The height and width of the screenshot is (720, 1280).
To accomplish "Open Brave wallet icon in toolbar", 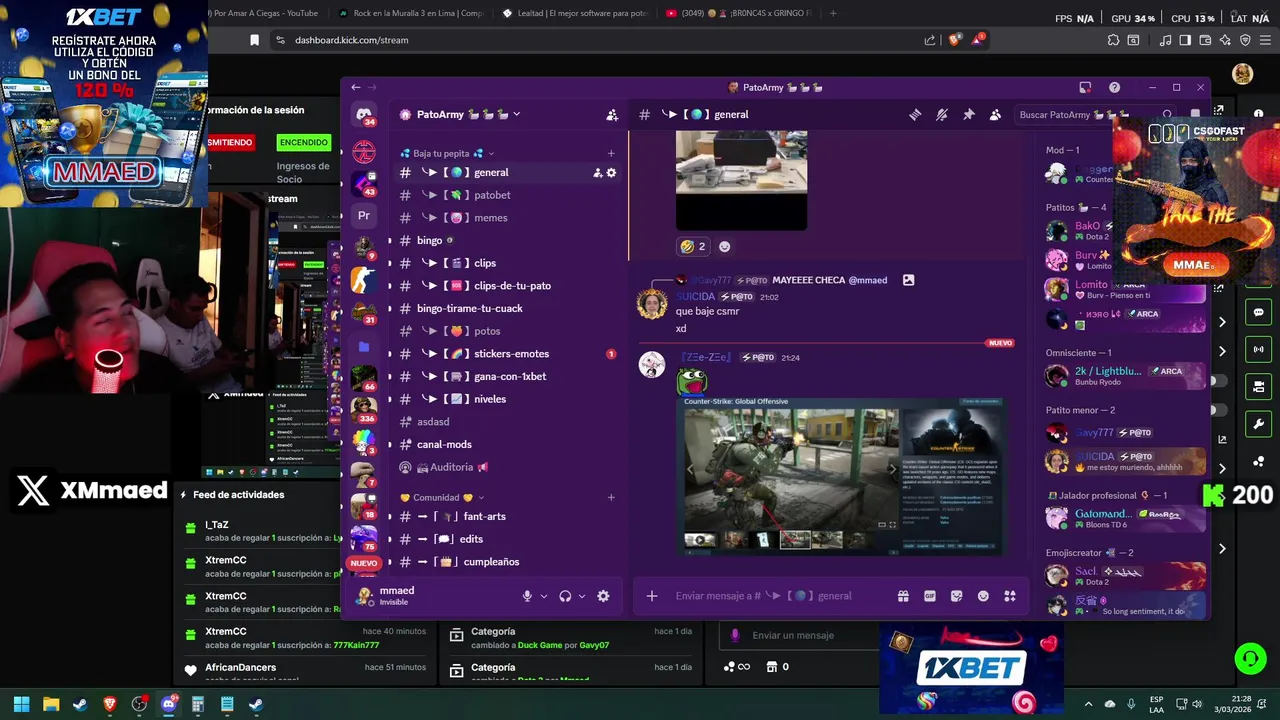I will point(1206,40).
